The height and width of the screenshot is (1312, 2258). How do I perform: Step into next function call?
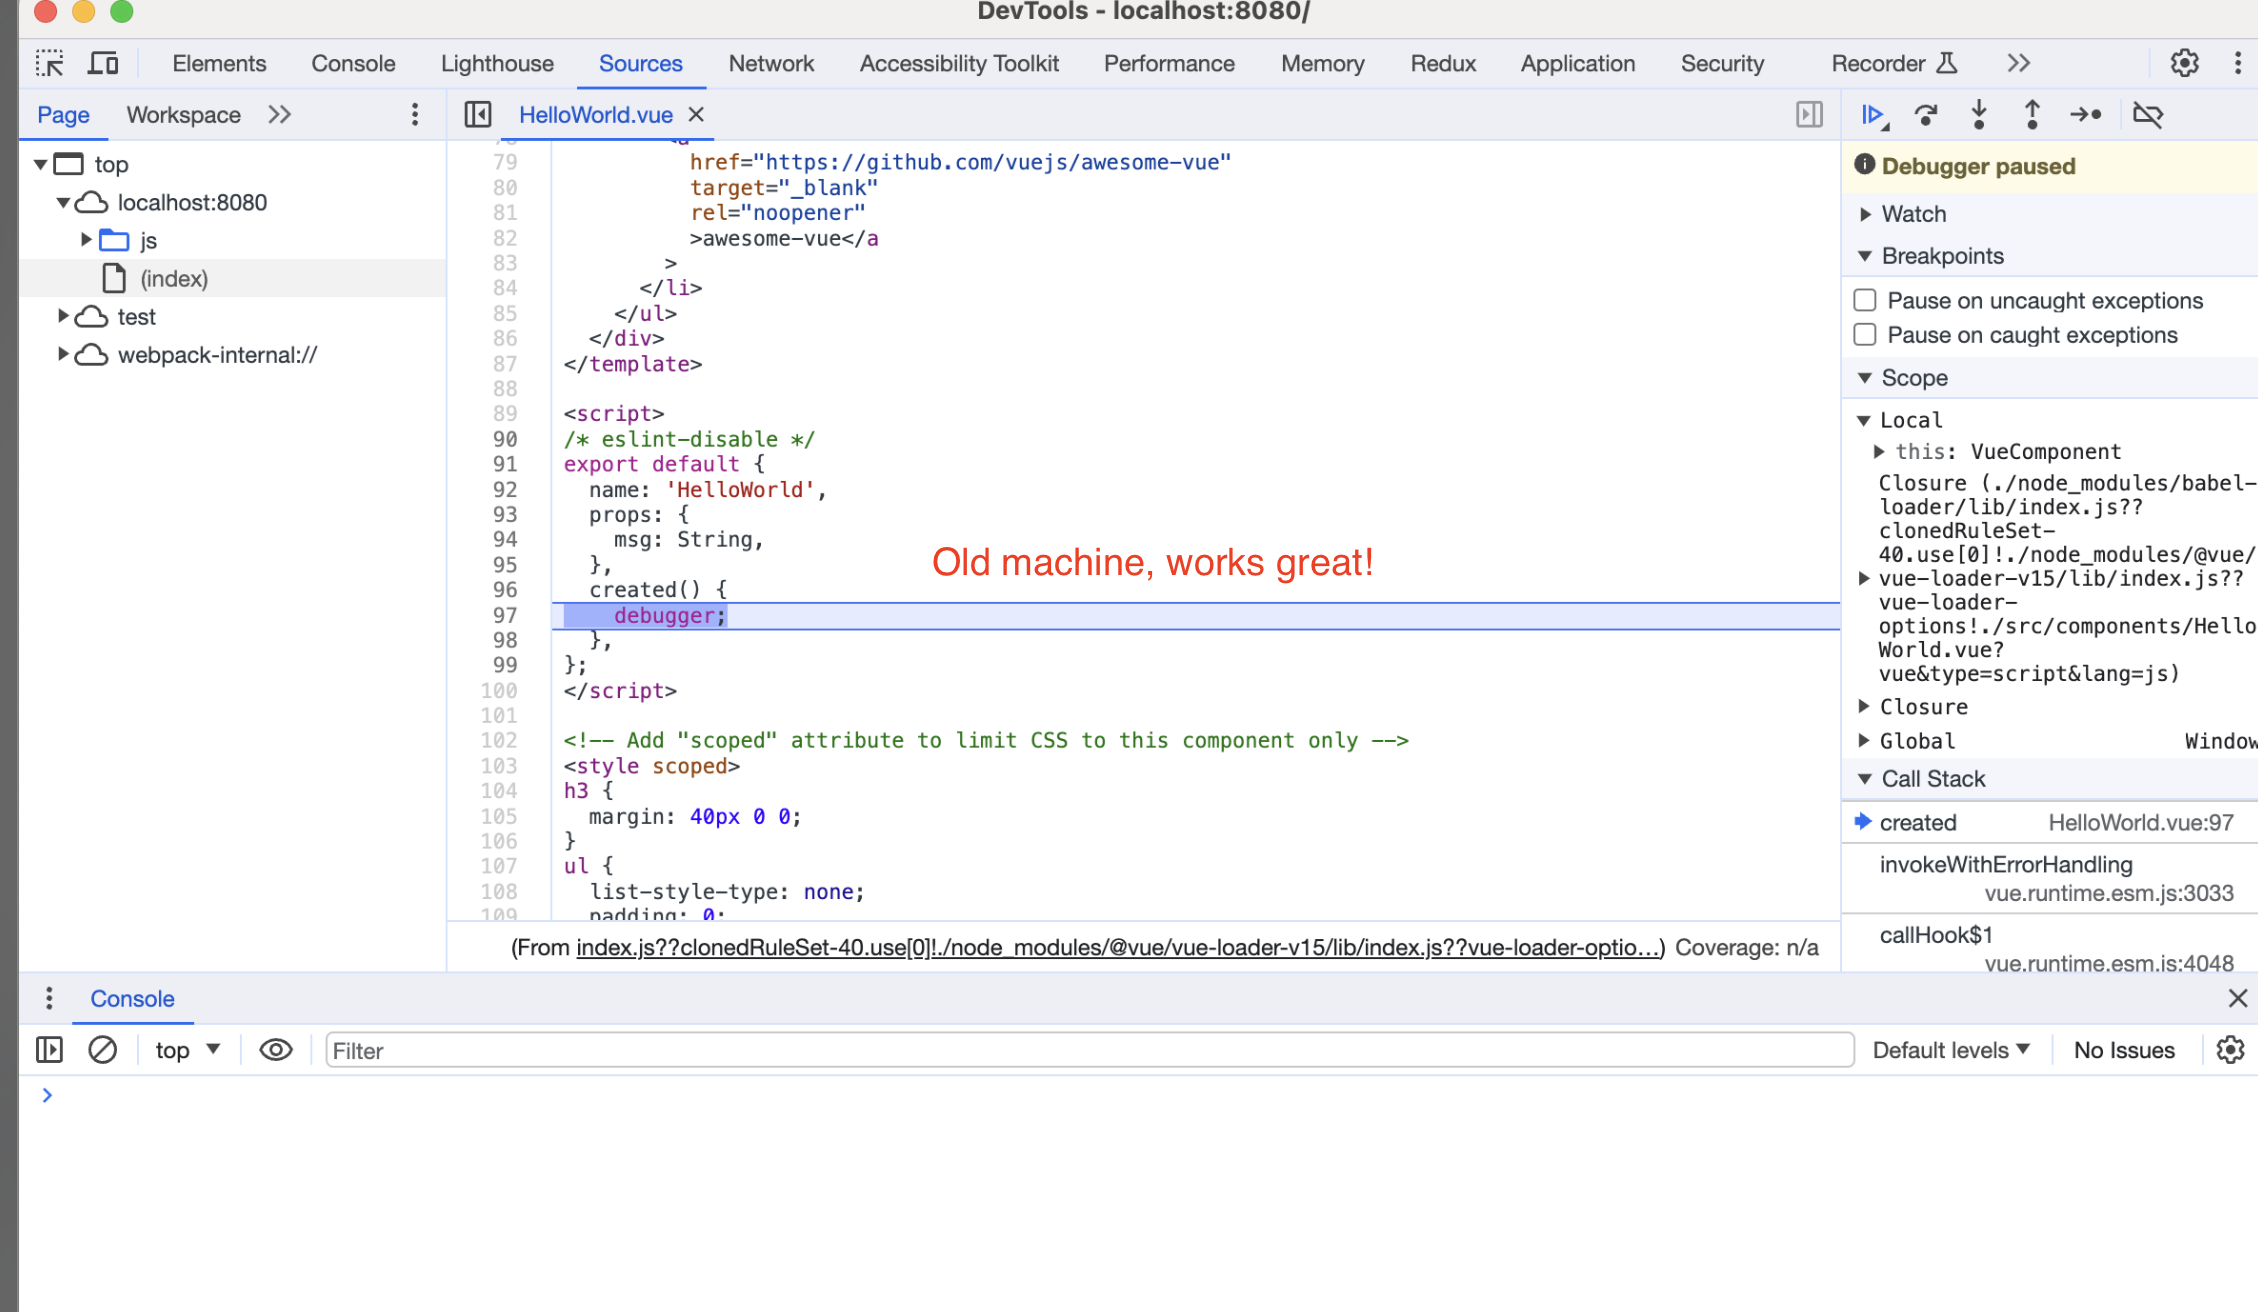1979,115
